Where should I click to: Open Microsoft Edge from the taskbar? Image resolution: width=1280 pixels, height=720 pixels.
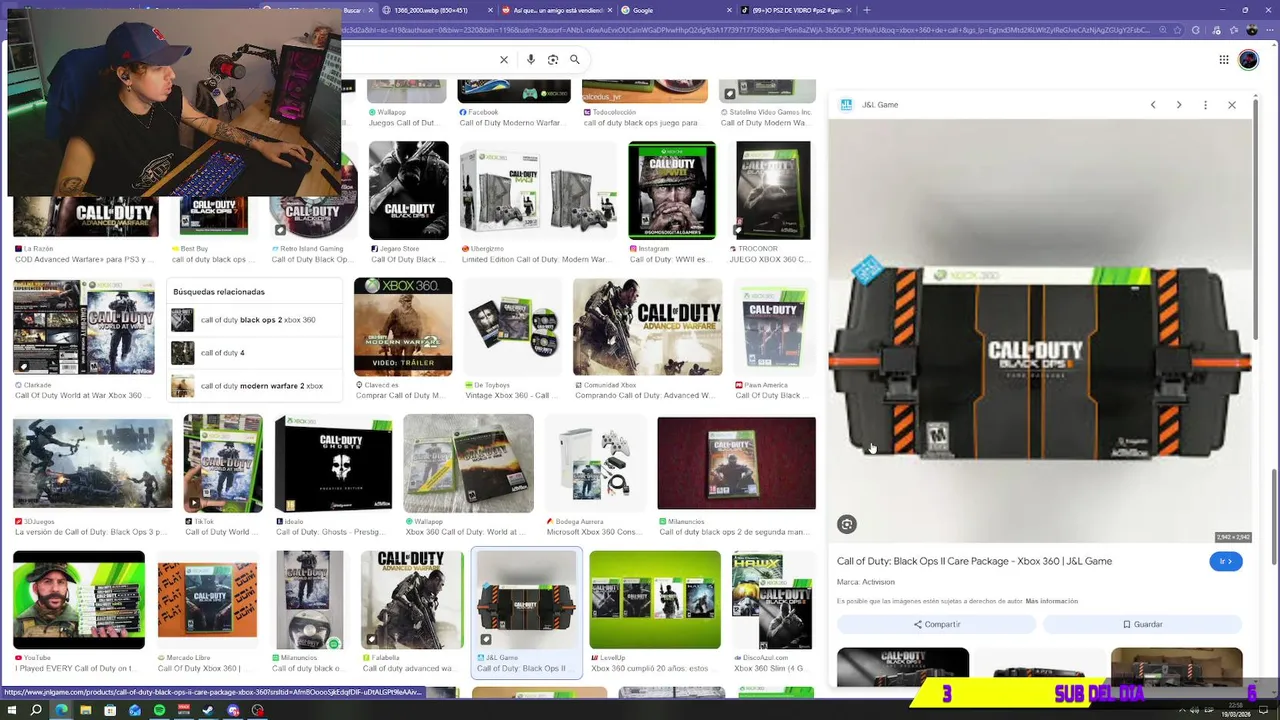(x=61, y=711)
